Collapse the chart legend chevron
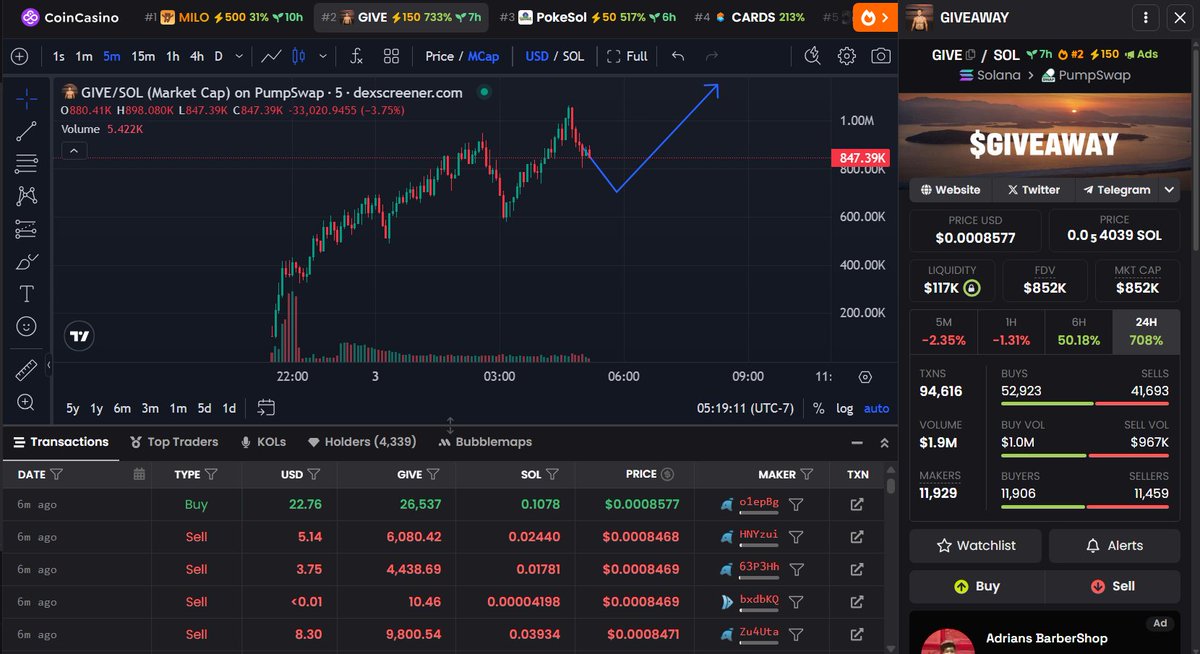This screenshot has width=1200, height=654. (72, 151)
